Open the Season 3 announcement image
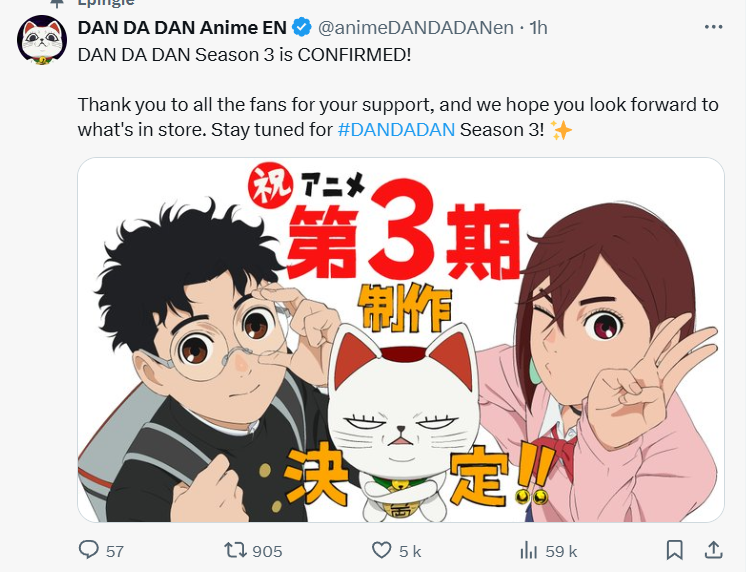This screenshot has width=751, height=572. [x=401, y=340]
